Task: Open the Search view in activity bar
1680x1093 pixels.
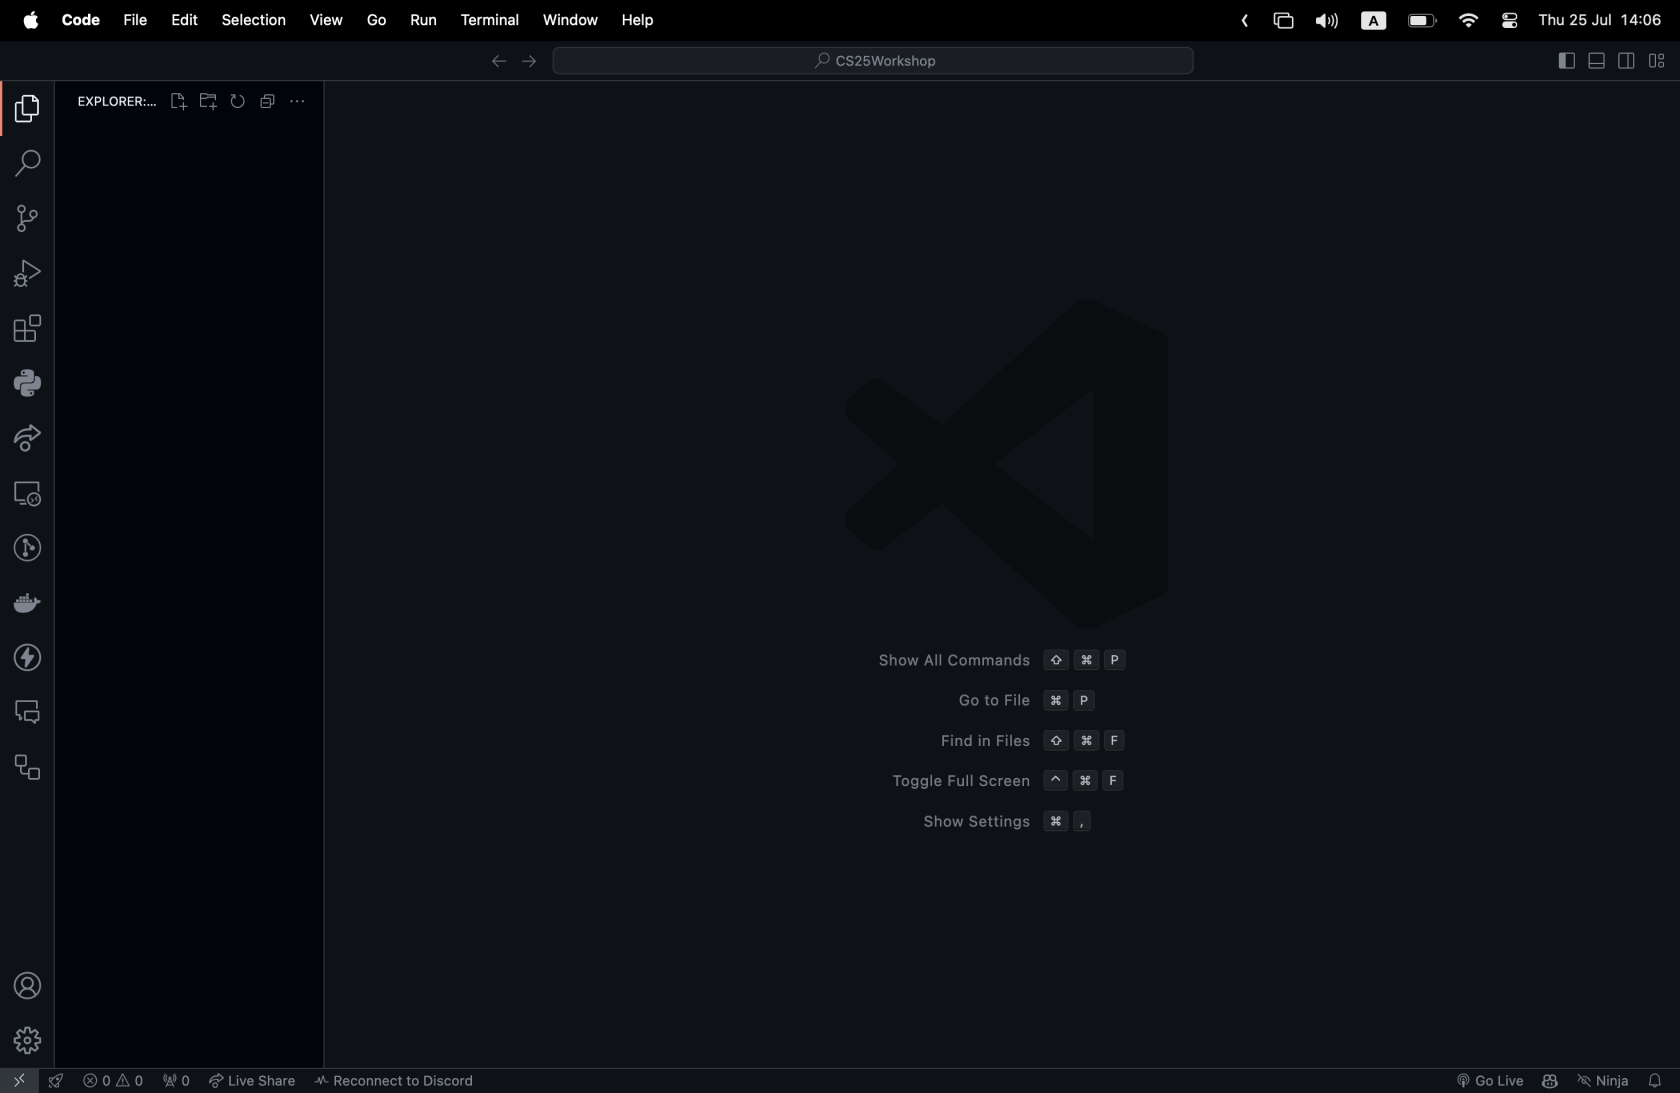Action: [27, 163]
